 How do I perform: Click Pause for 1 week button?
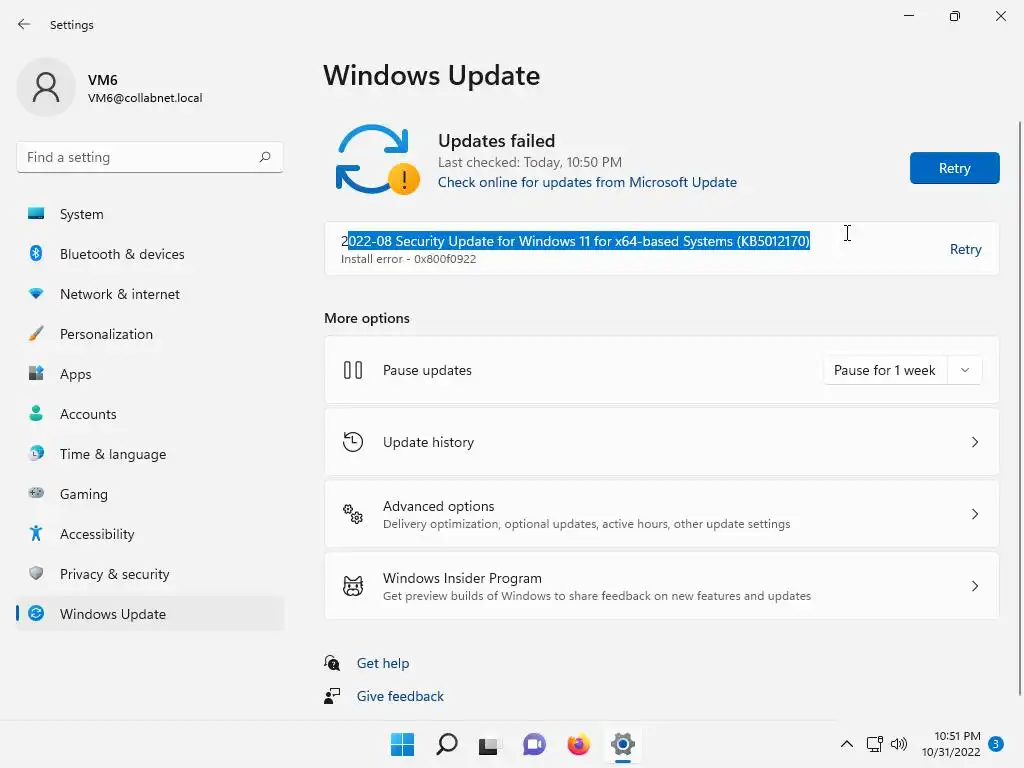885,370
